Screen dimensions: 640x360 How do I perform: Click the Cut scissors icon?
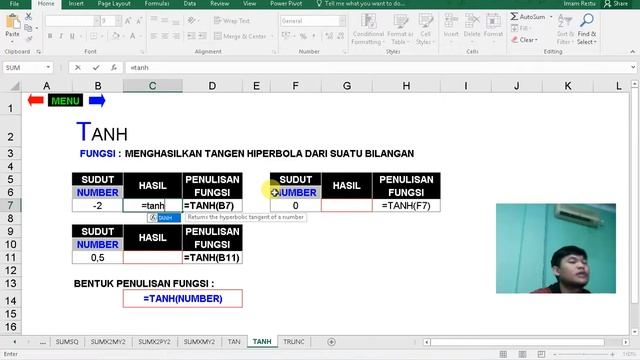coord(28,17)
